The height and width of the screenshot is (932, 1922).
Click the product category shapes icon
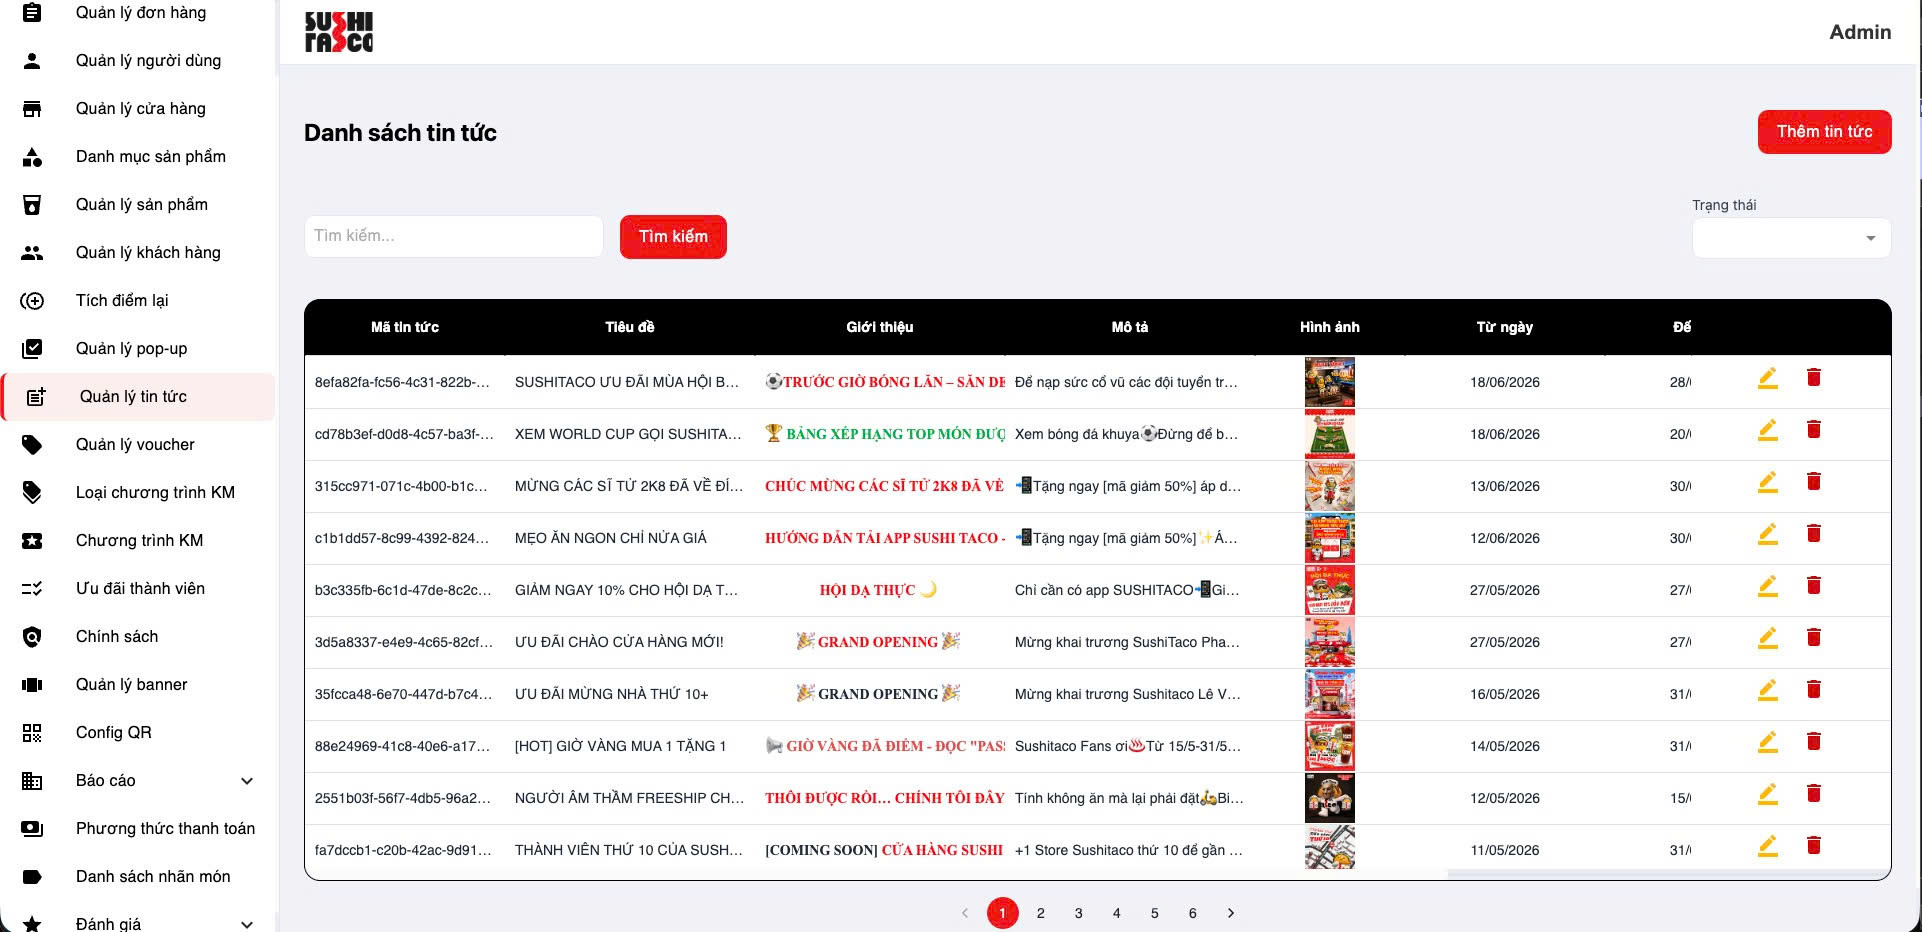pos(32,156)
